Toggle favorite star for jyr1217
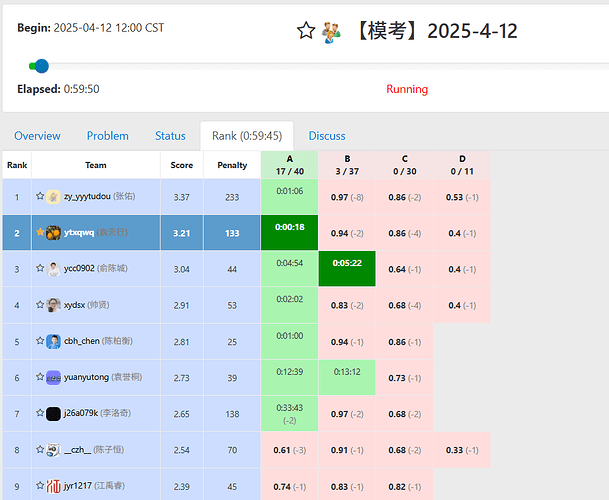The width and height of the screenshot is (609, 500). point(40,485)
